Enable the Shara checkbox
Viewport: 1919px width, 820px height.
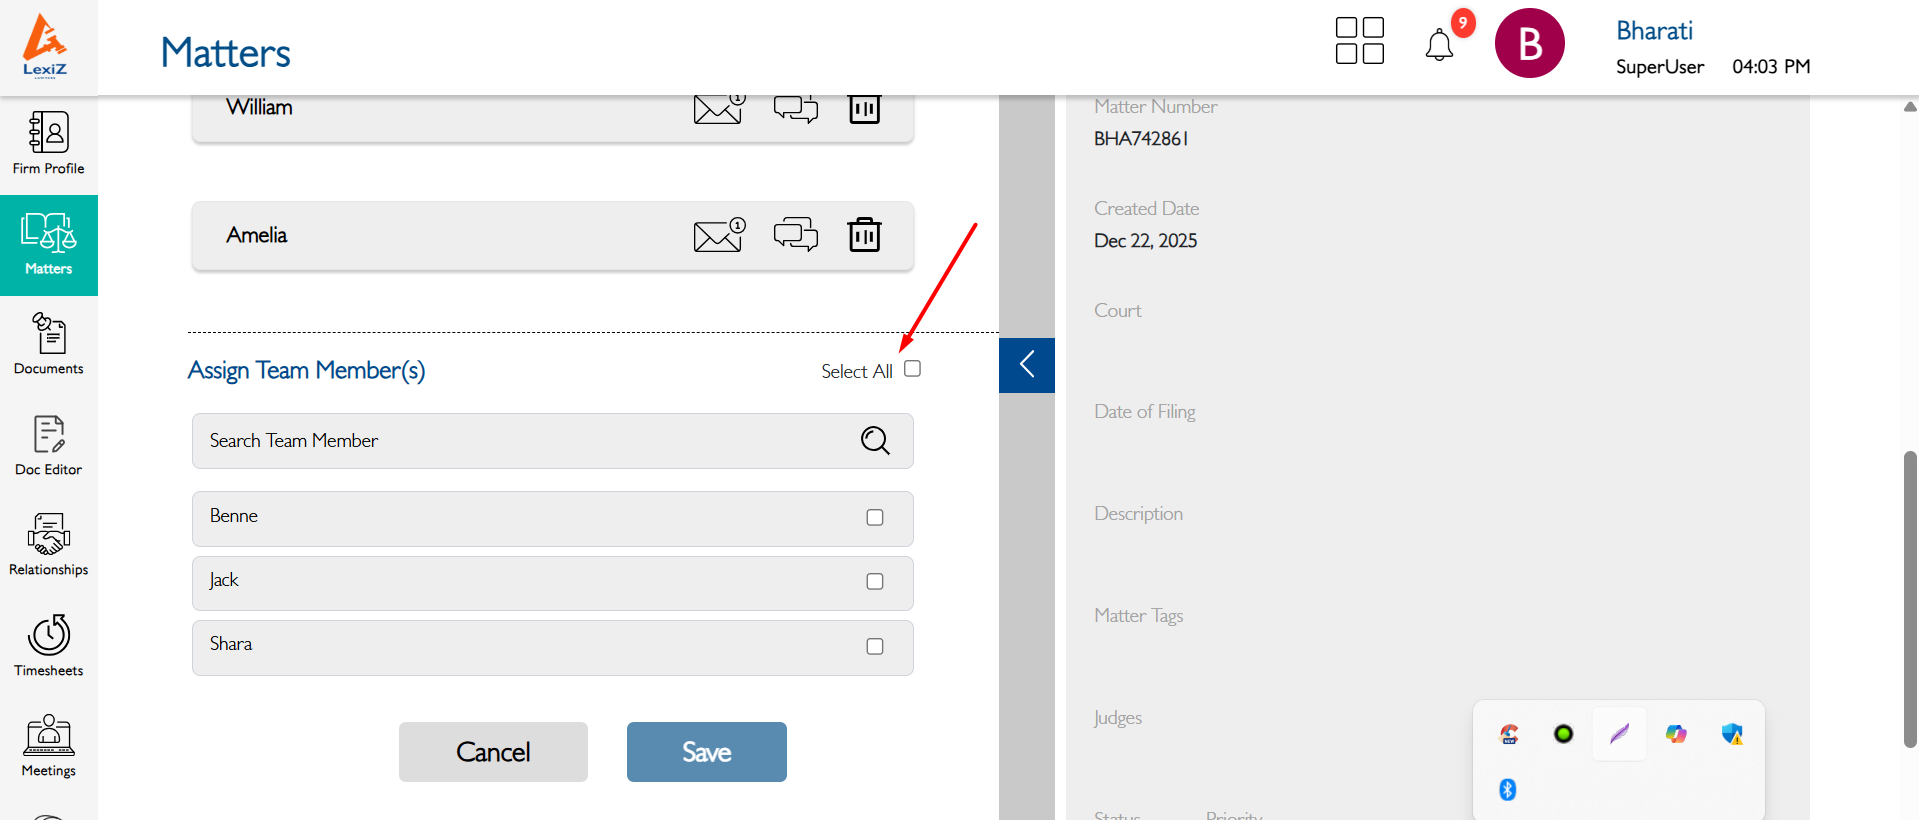(x=875, y=647)
